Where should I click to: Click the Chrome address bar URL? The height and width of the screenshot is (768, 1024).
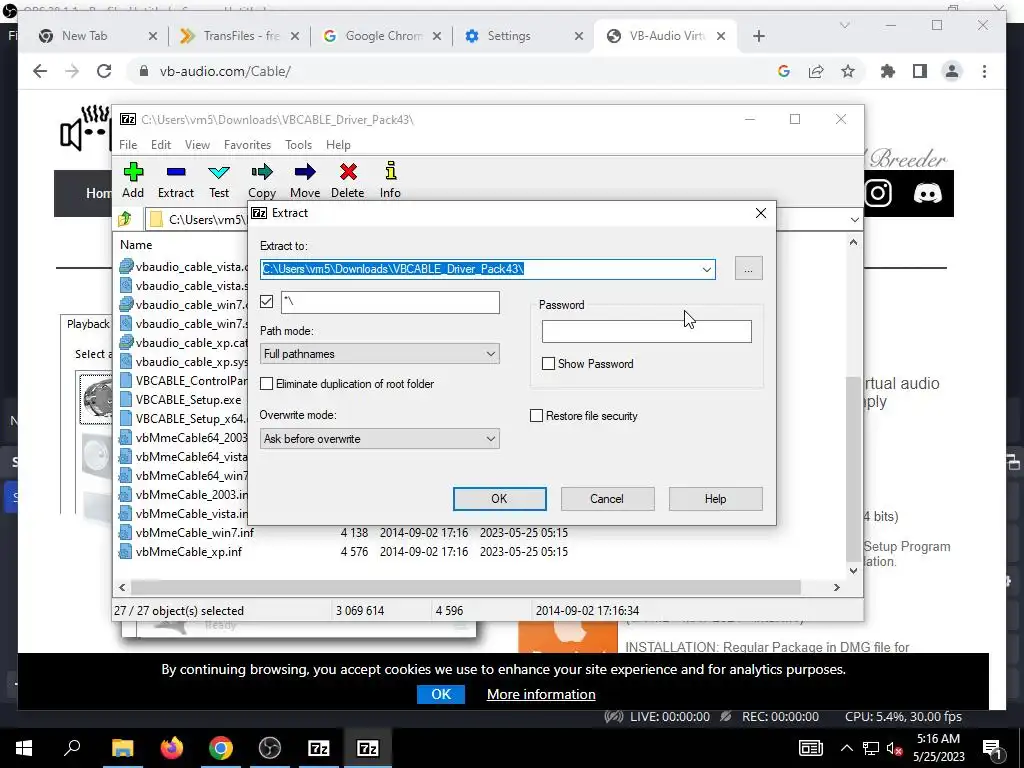tap(225, 71)
